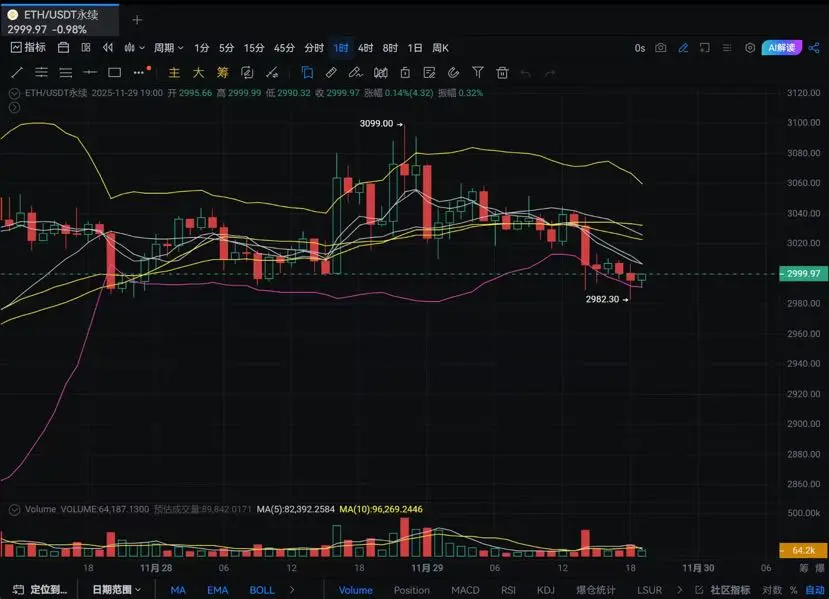This screenshot has width=829, height=599.
Task: Click the blue bookmark flag icon
Action: tap(307, 72)
